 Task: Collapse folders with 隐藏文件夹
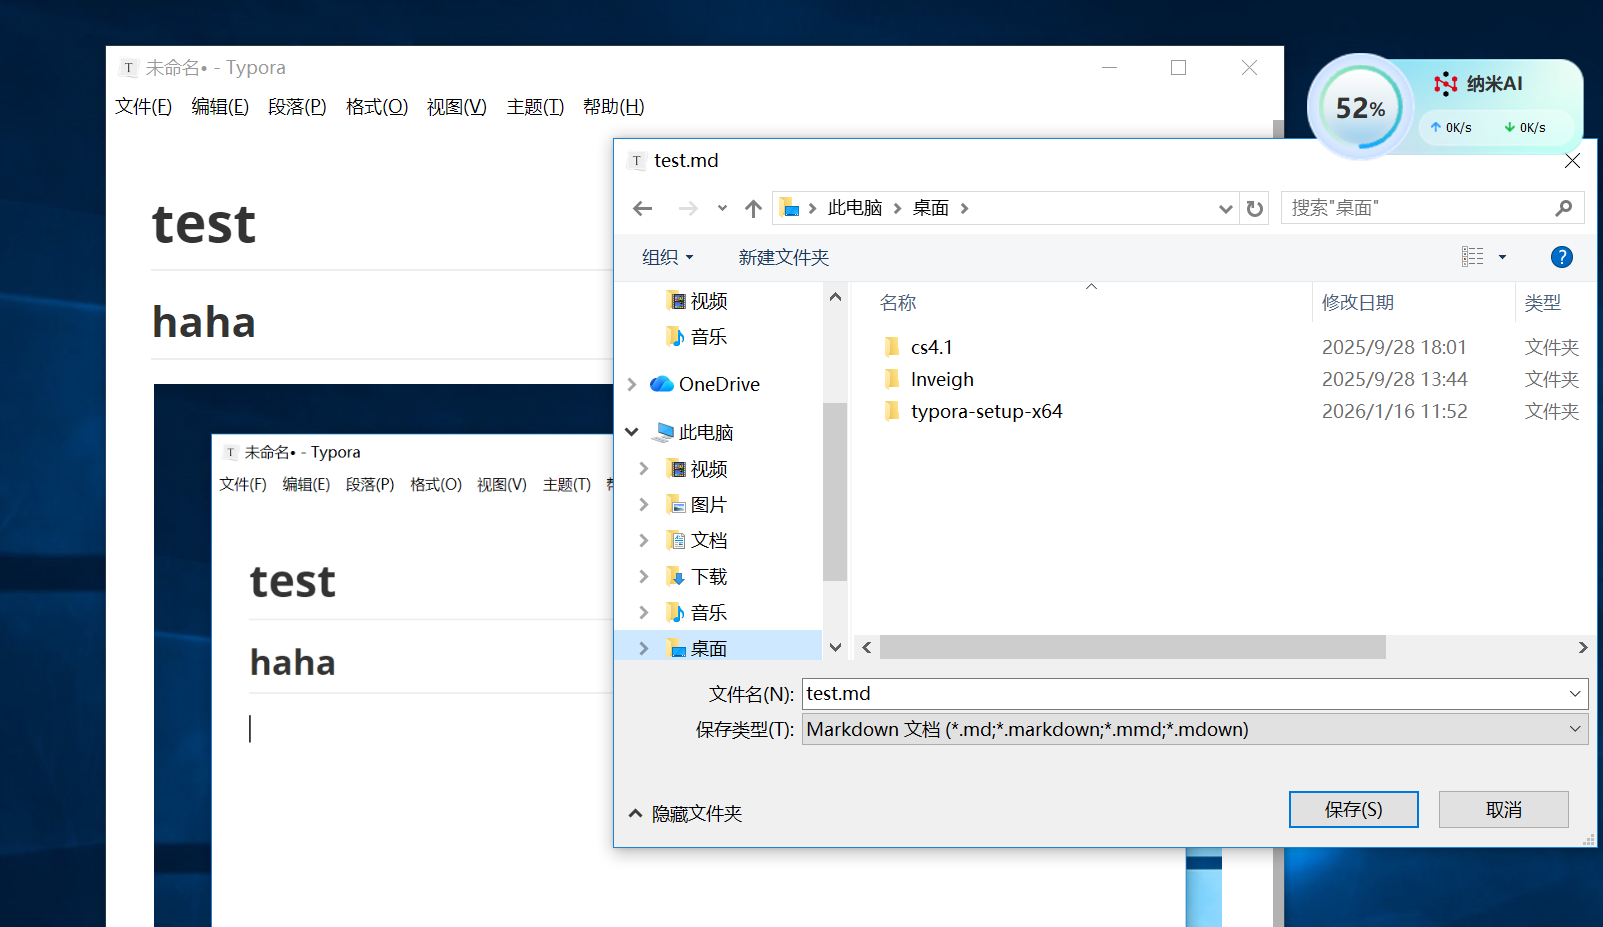click(686, 813)
